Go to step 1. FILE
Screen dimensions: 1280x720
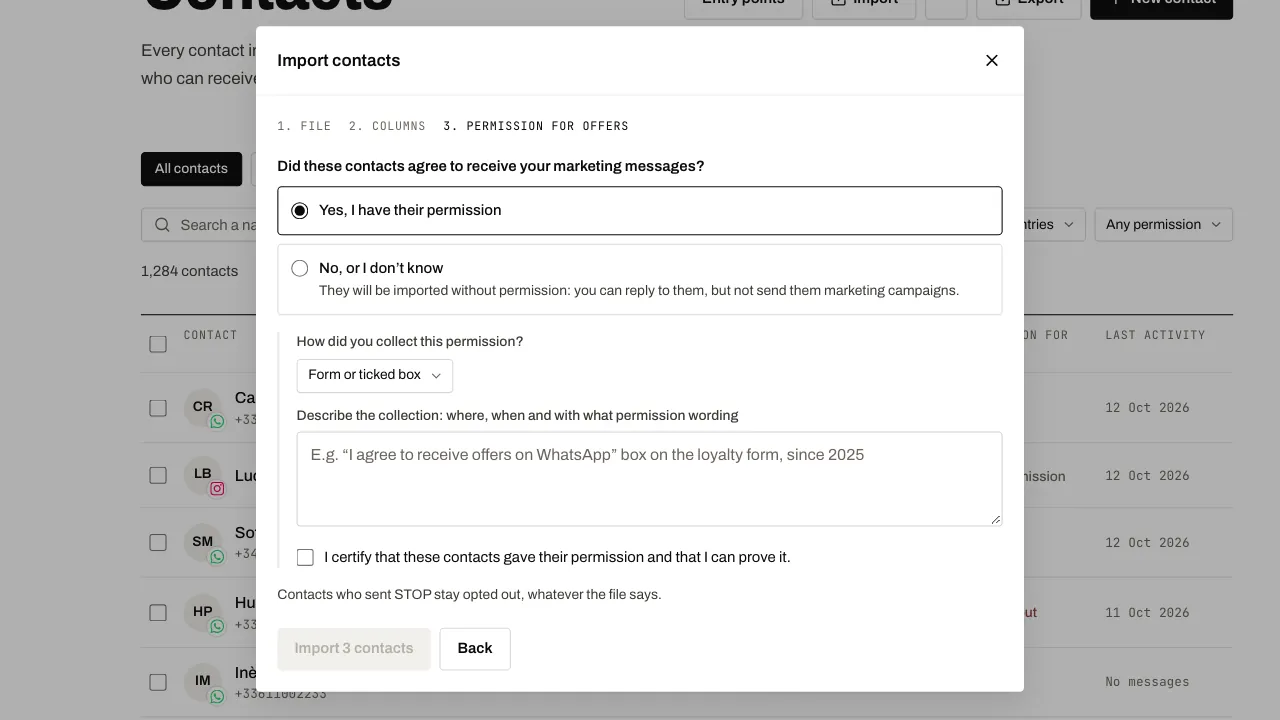(304, 126)
